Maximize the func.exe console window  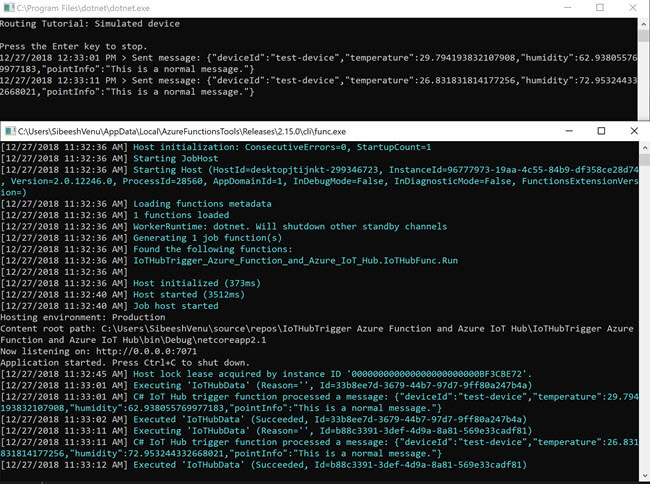click(x=601, y=131)
